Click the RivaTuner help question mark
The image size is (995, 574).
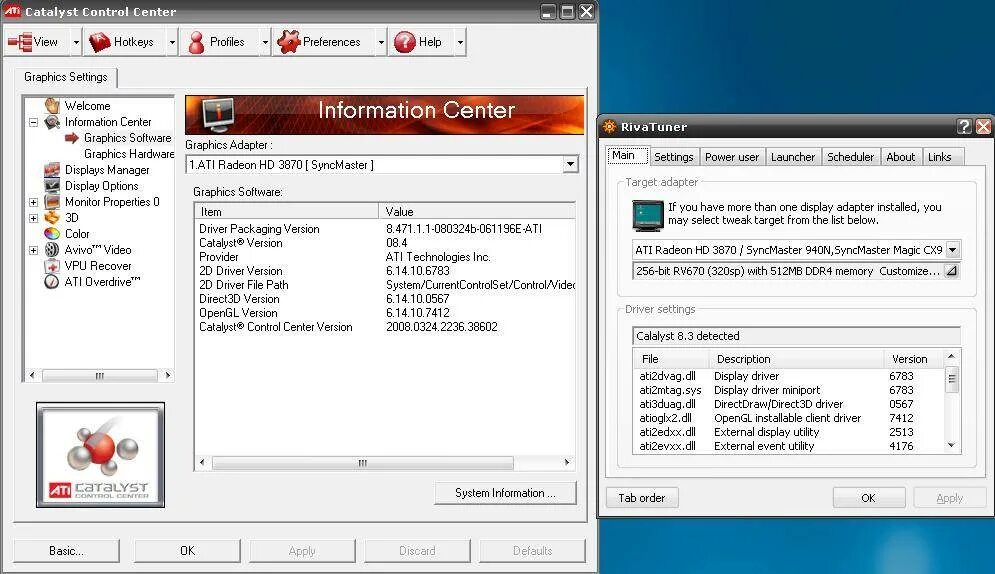coord(964,126)
